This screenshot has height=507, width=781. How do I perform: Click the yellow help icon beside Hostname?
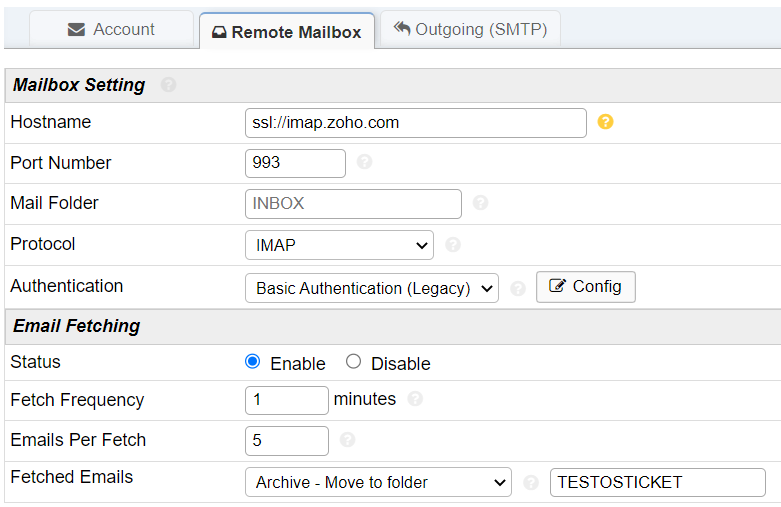(x=605, y=122)
